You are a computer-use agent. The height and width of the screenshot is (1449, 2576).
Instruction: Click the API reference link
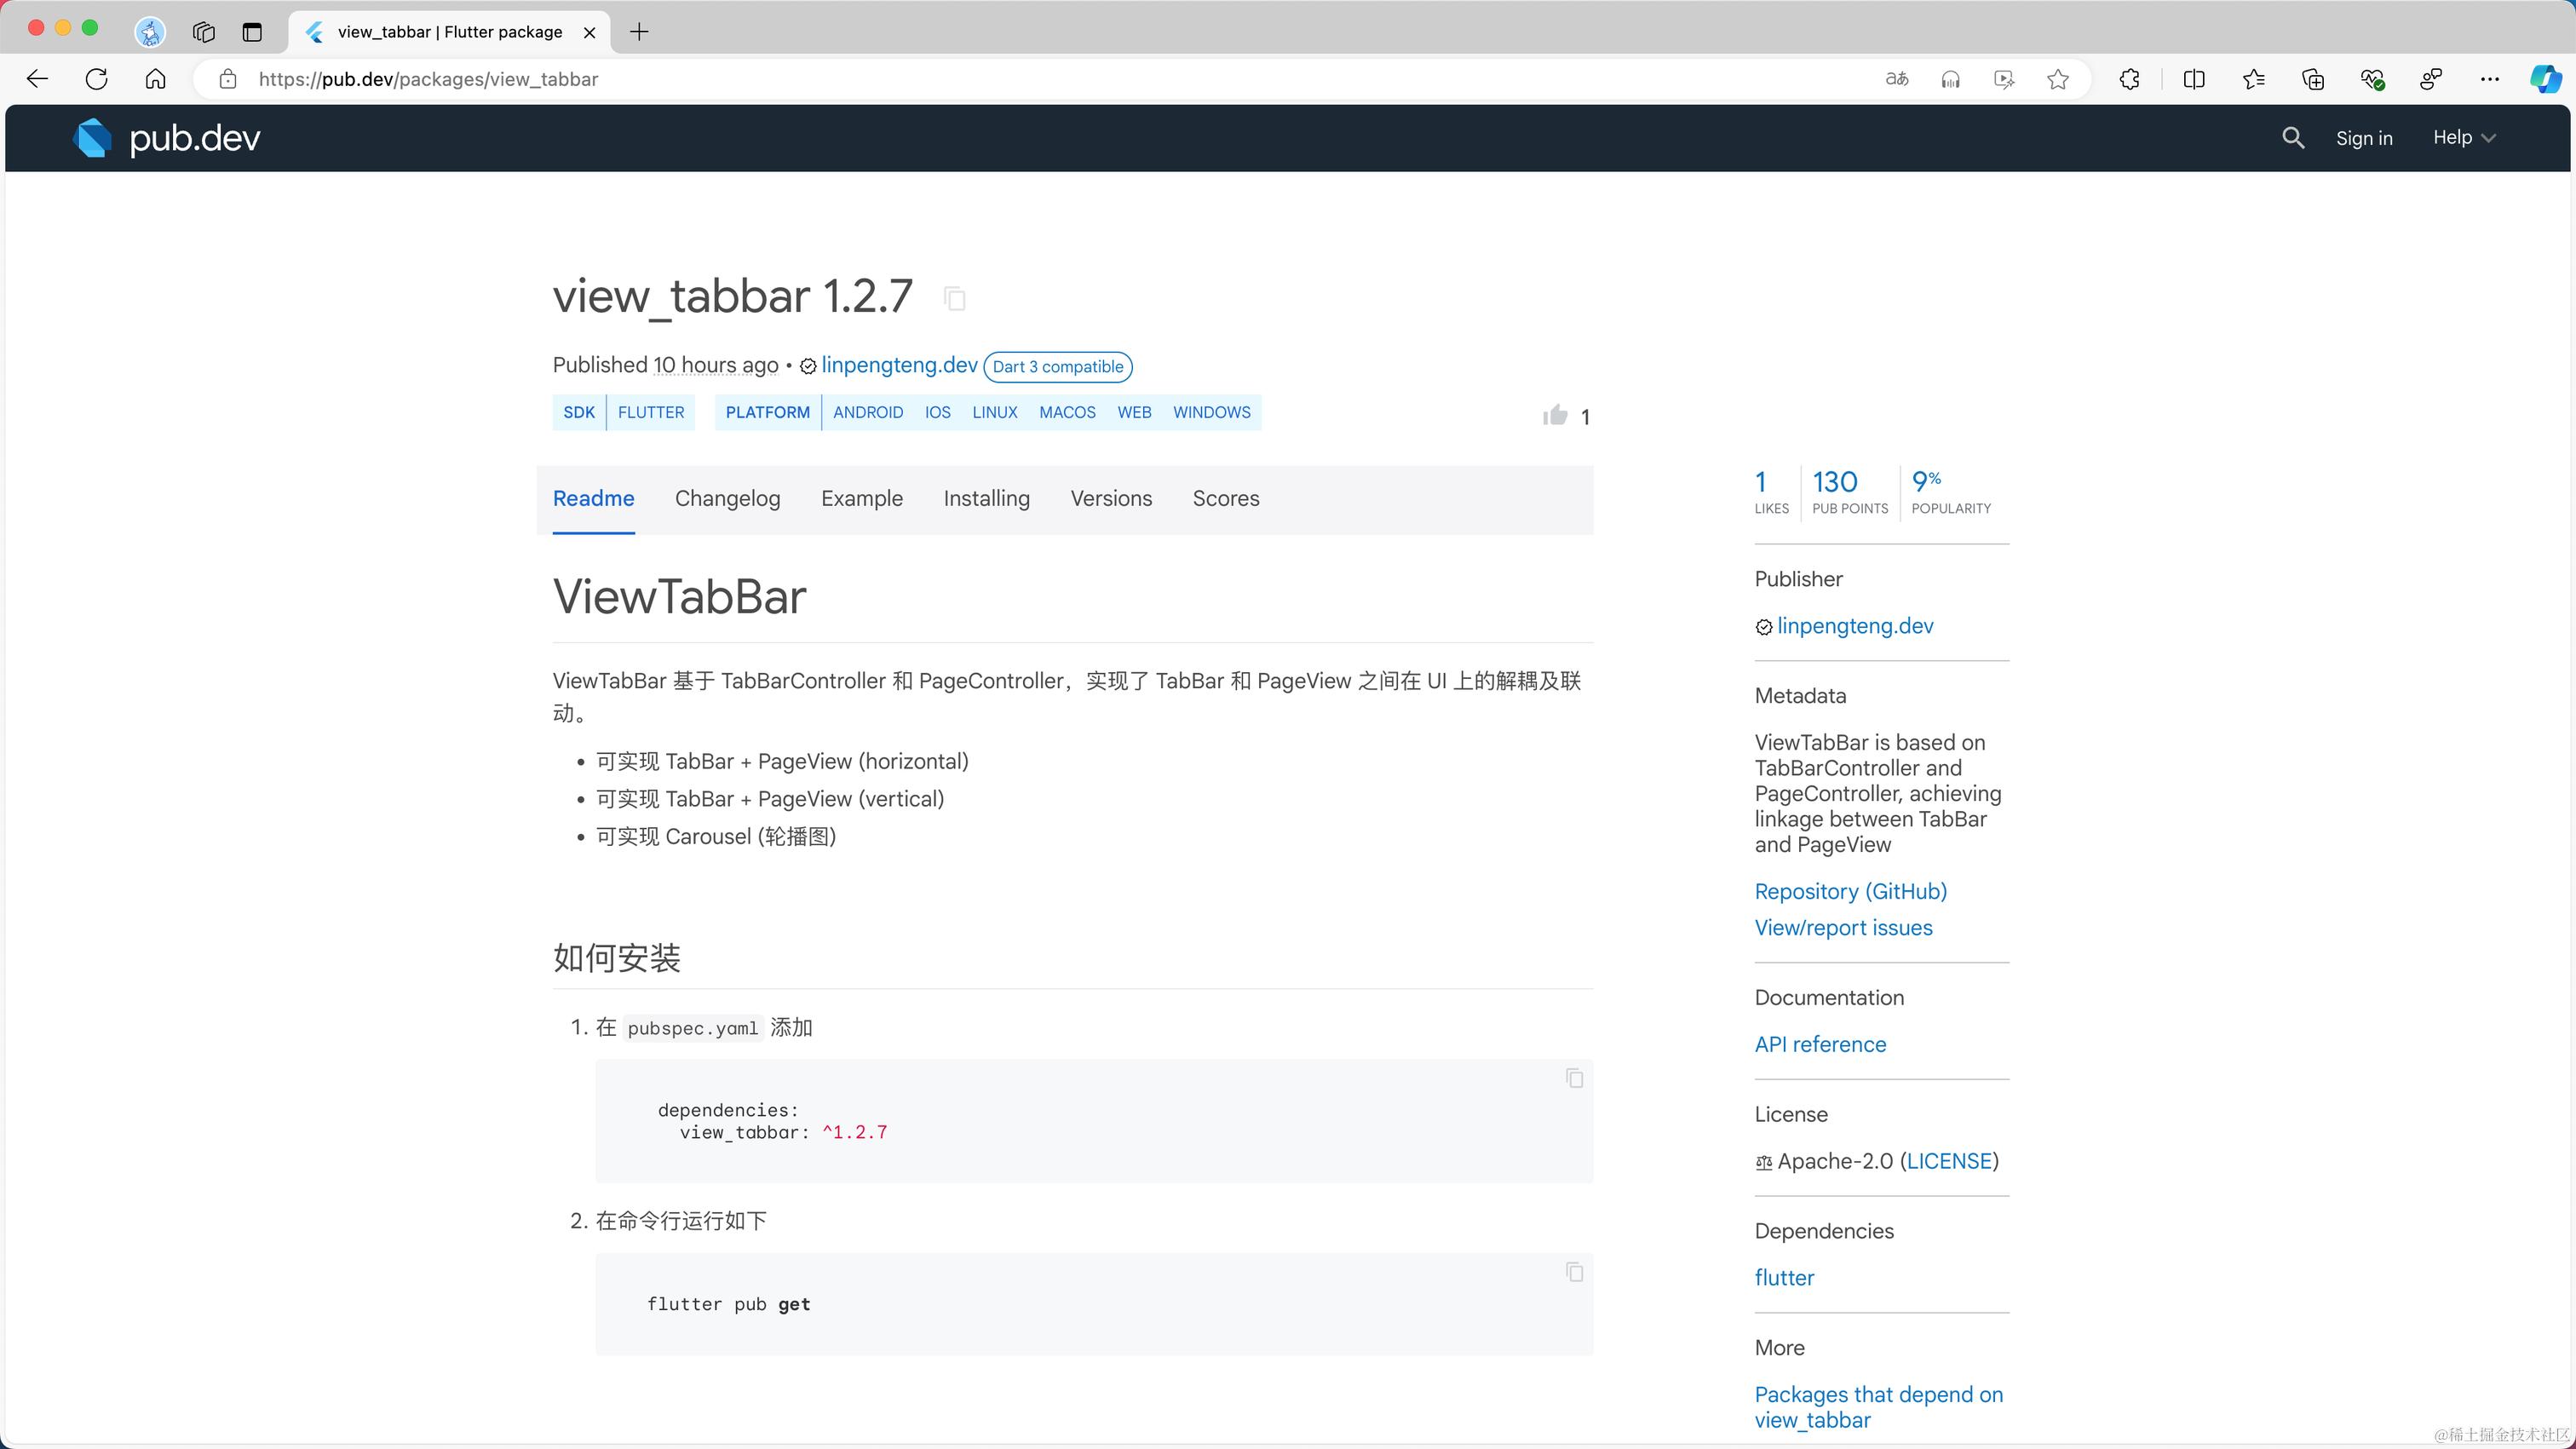click(x=1820, y=1044)
